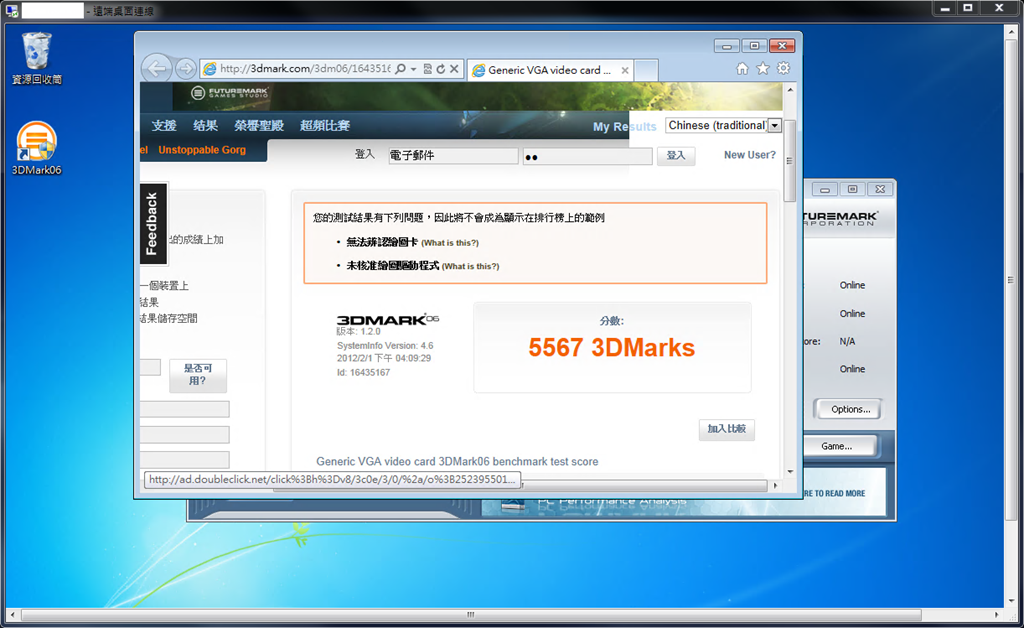Click browser horizontal scroll right arrow
This screenshot has width=1024, height=628.
coord(775,485)
